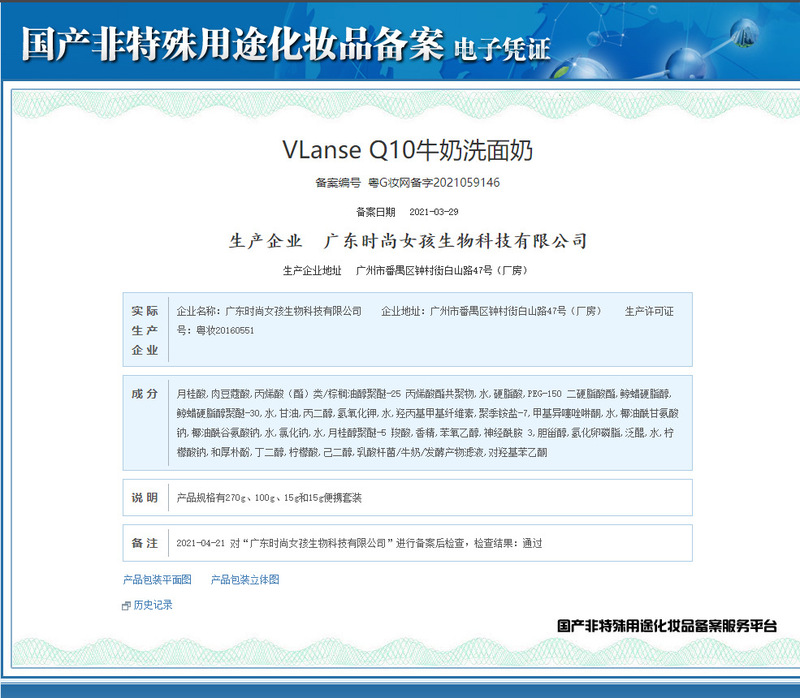Select the address 广州市番禺区钟村街白山路47号（厂房）under the heading

point(442,270)
